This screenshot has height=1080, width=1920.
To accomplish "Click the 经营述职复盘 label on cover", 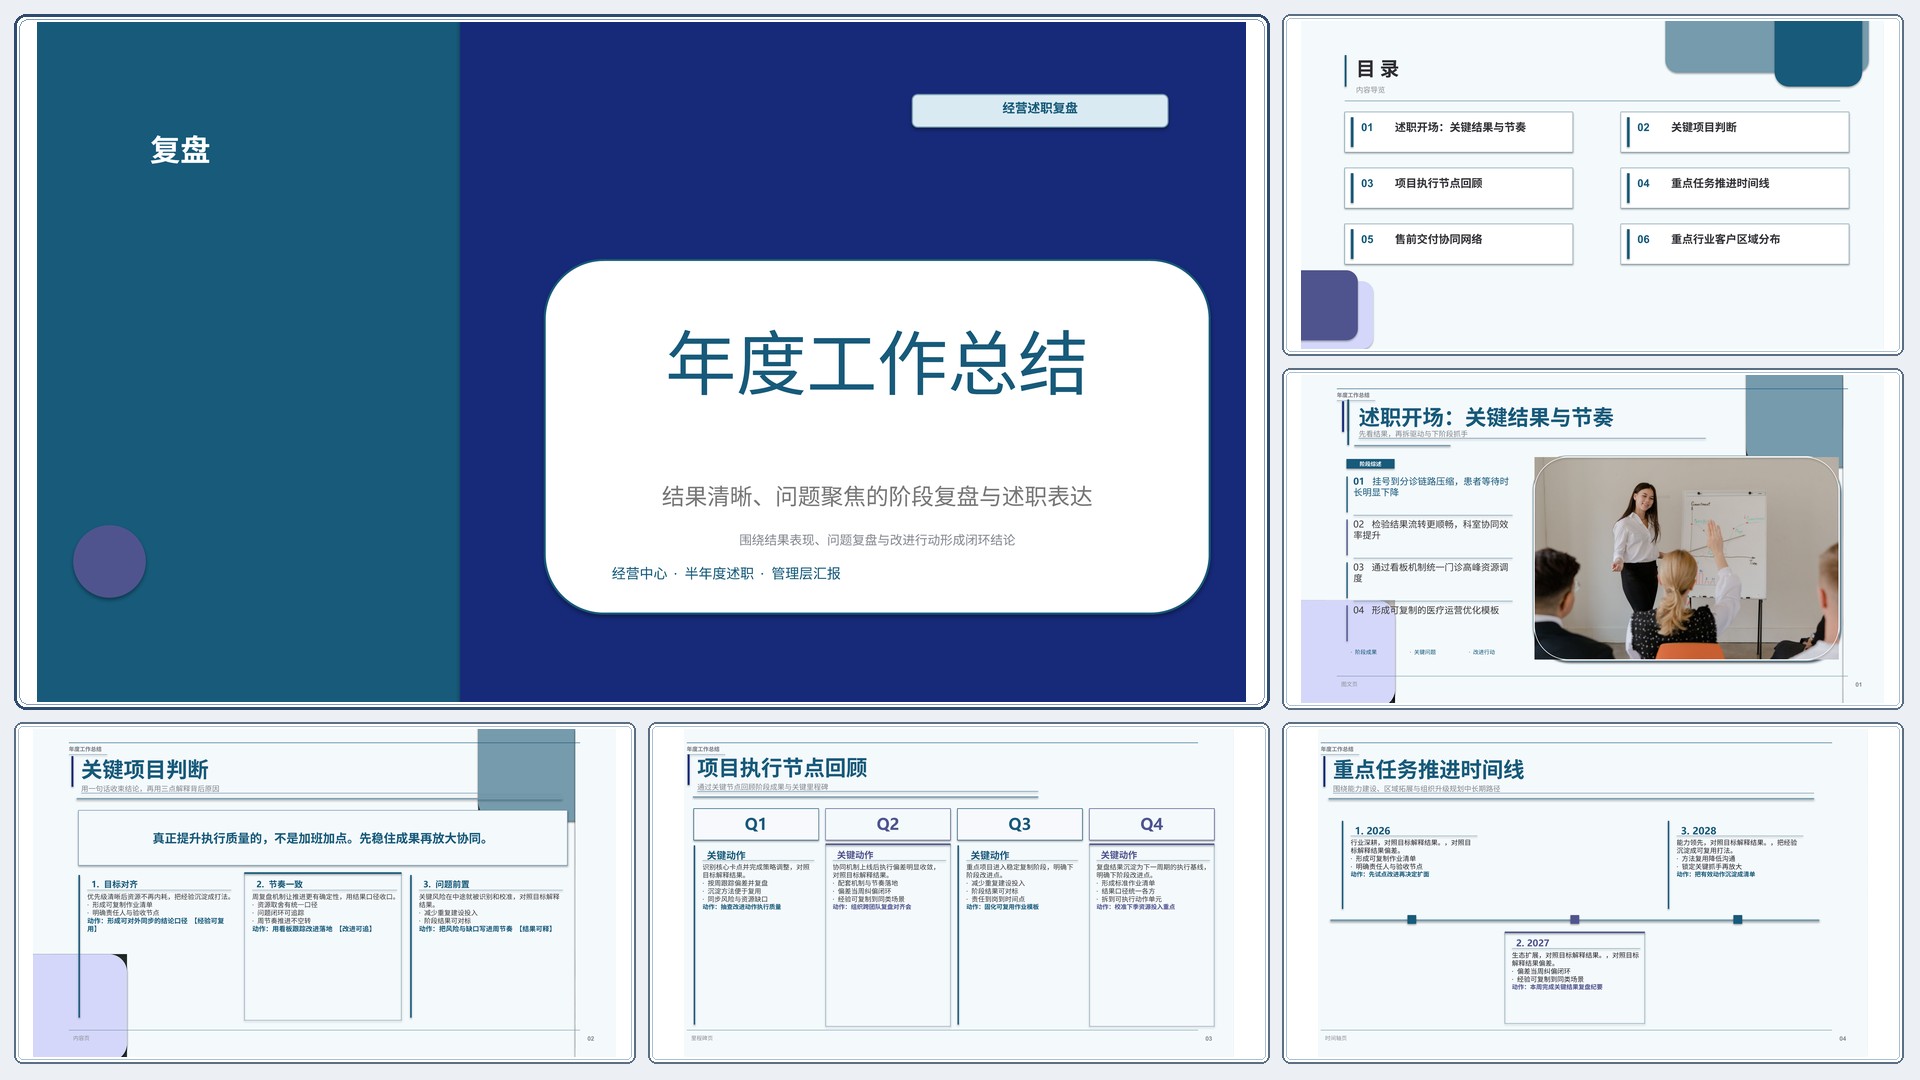I will coord(1040,110).
